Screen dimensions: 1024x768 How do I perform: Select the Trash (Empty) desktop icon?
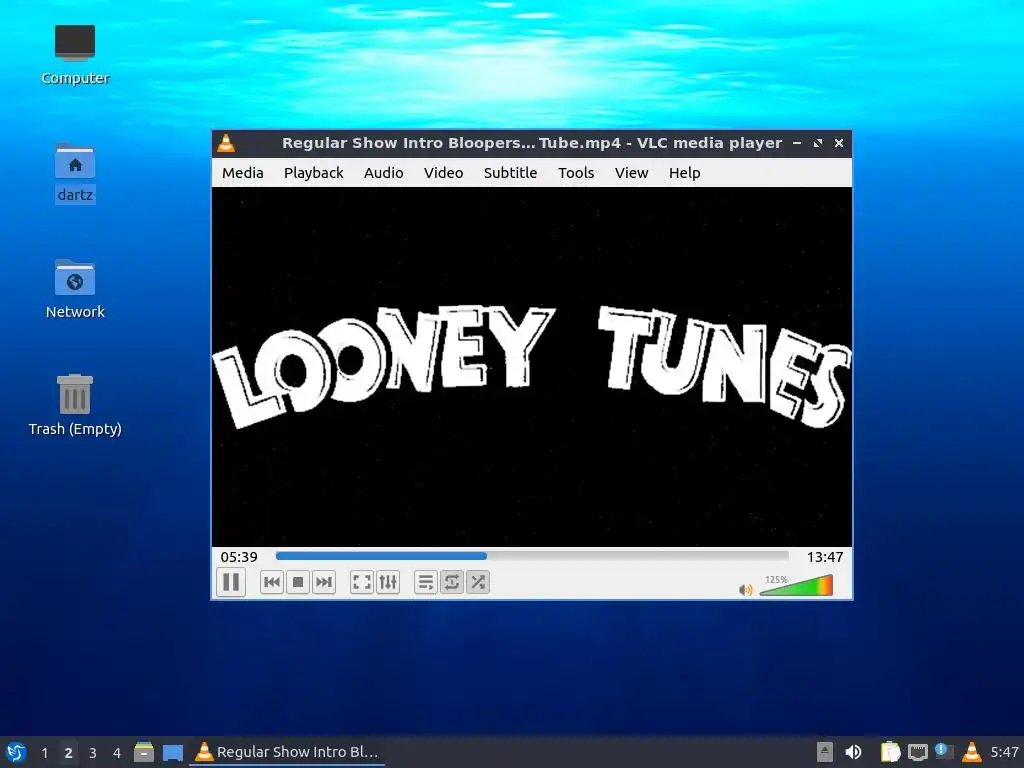[x=75, y=405]
